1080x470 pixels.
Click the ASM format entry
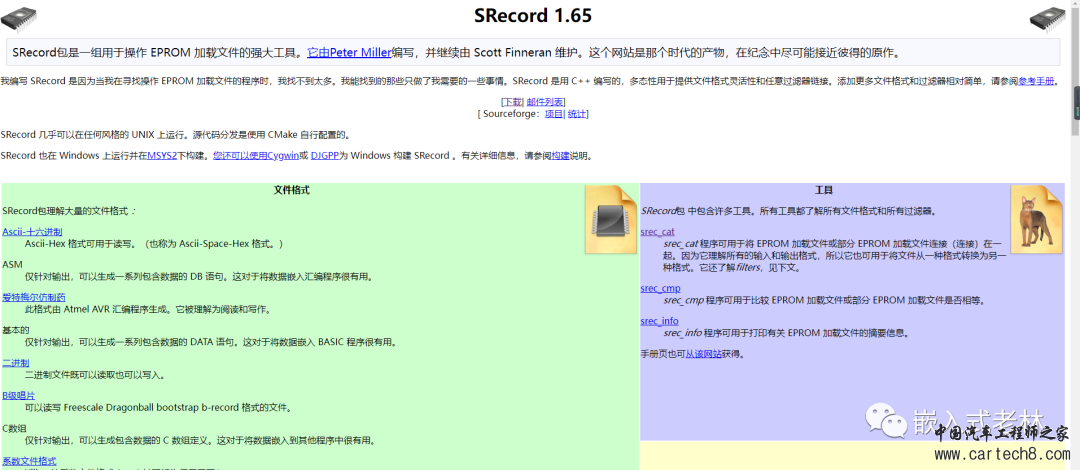click(12, 265)
